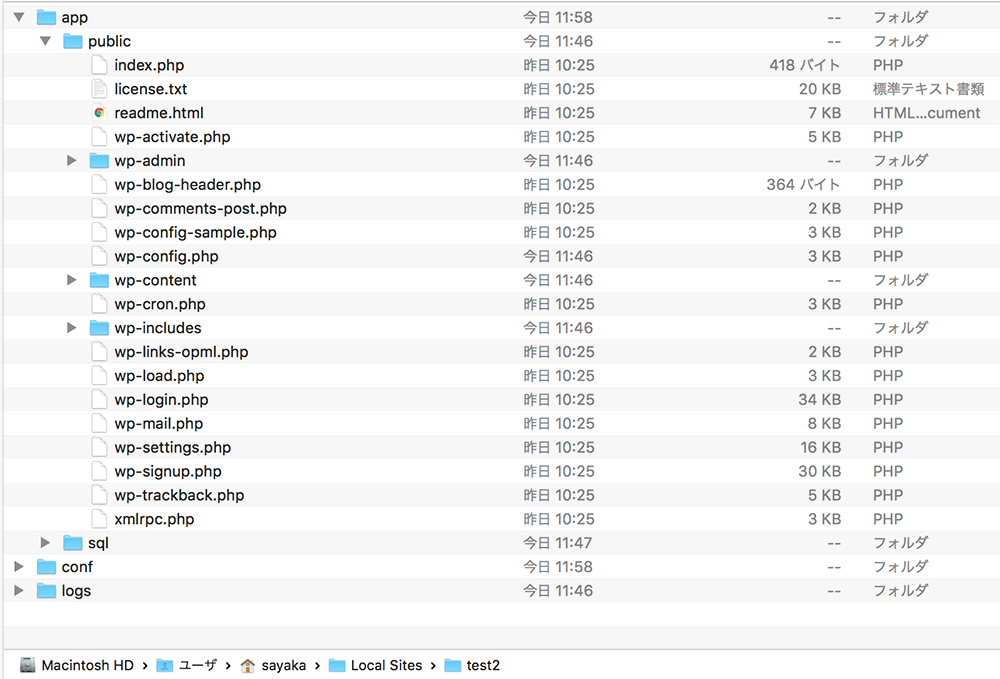Select the wp-admin folder name

pyautogui.click(x=150, y=161)
